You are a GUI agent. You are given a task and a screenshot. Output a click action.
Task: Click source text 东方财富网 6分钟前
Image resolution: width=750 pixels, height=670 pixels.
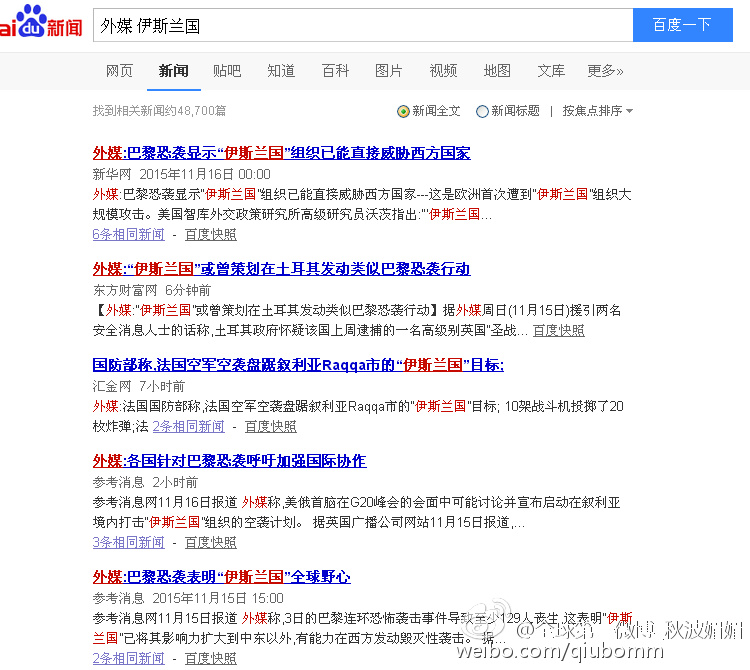pos(152,290)
